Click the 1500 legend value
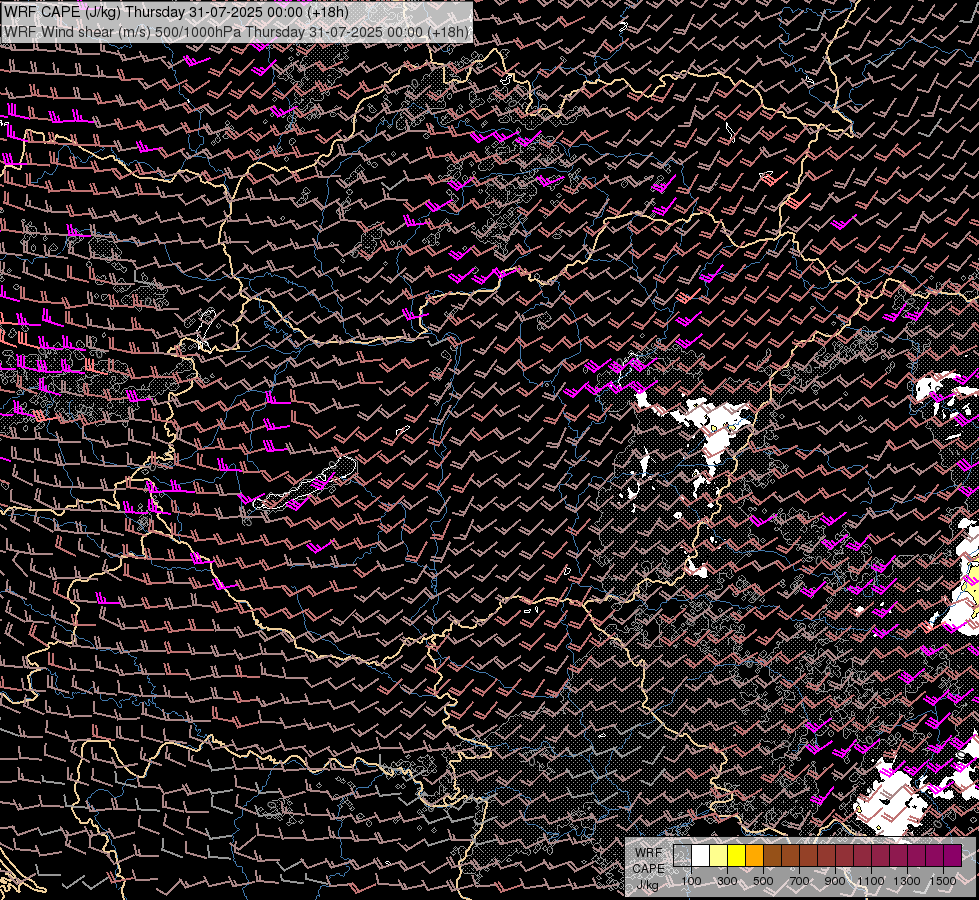Image resolution: width=979 pixels, height=900 pixels. tap(943, 881)
